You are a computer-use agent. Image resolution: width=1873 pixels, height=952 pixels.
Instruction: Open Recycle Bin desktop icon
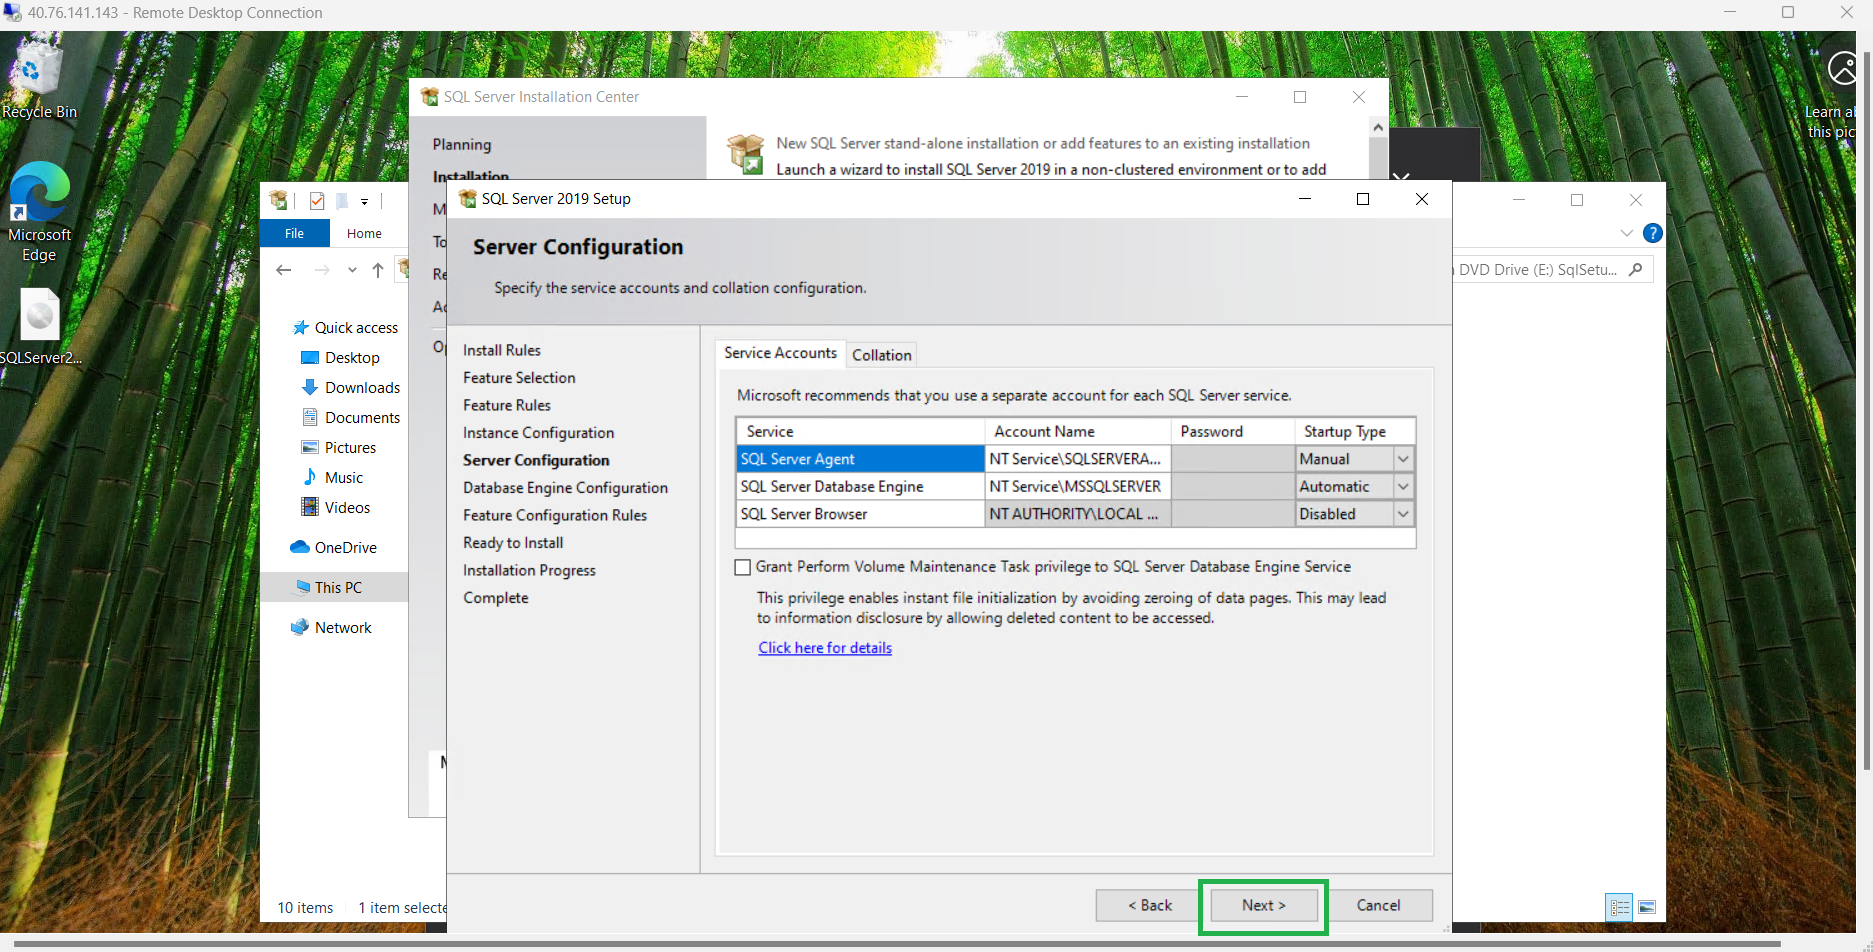tap(39, 78)
